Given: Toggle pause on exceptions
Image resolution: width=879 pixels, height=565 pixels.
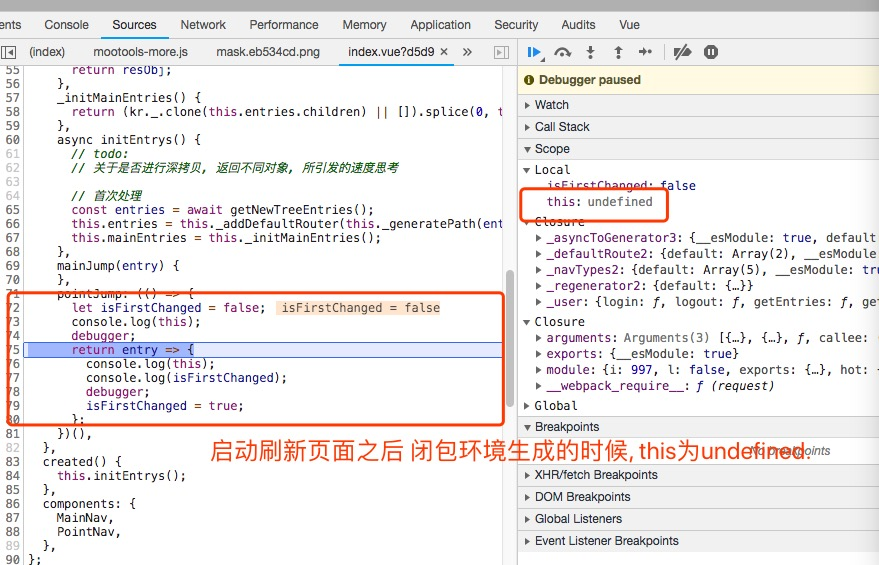Looking at the screenshot, I should click(711, 52).
